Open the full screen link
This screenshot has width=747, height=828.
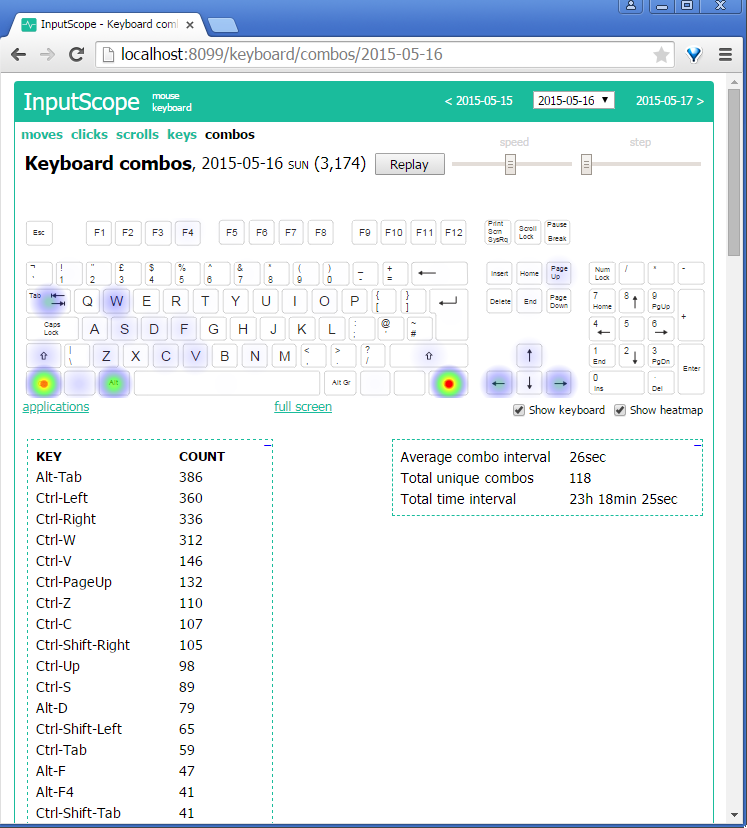pyautogui.click(x=303, y=407)
